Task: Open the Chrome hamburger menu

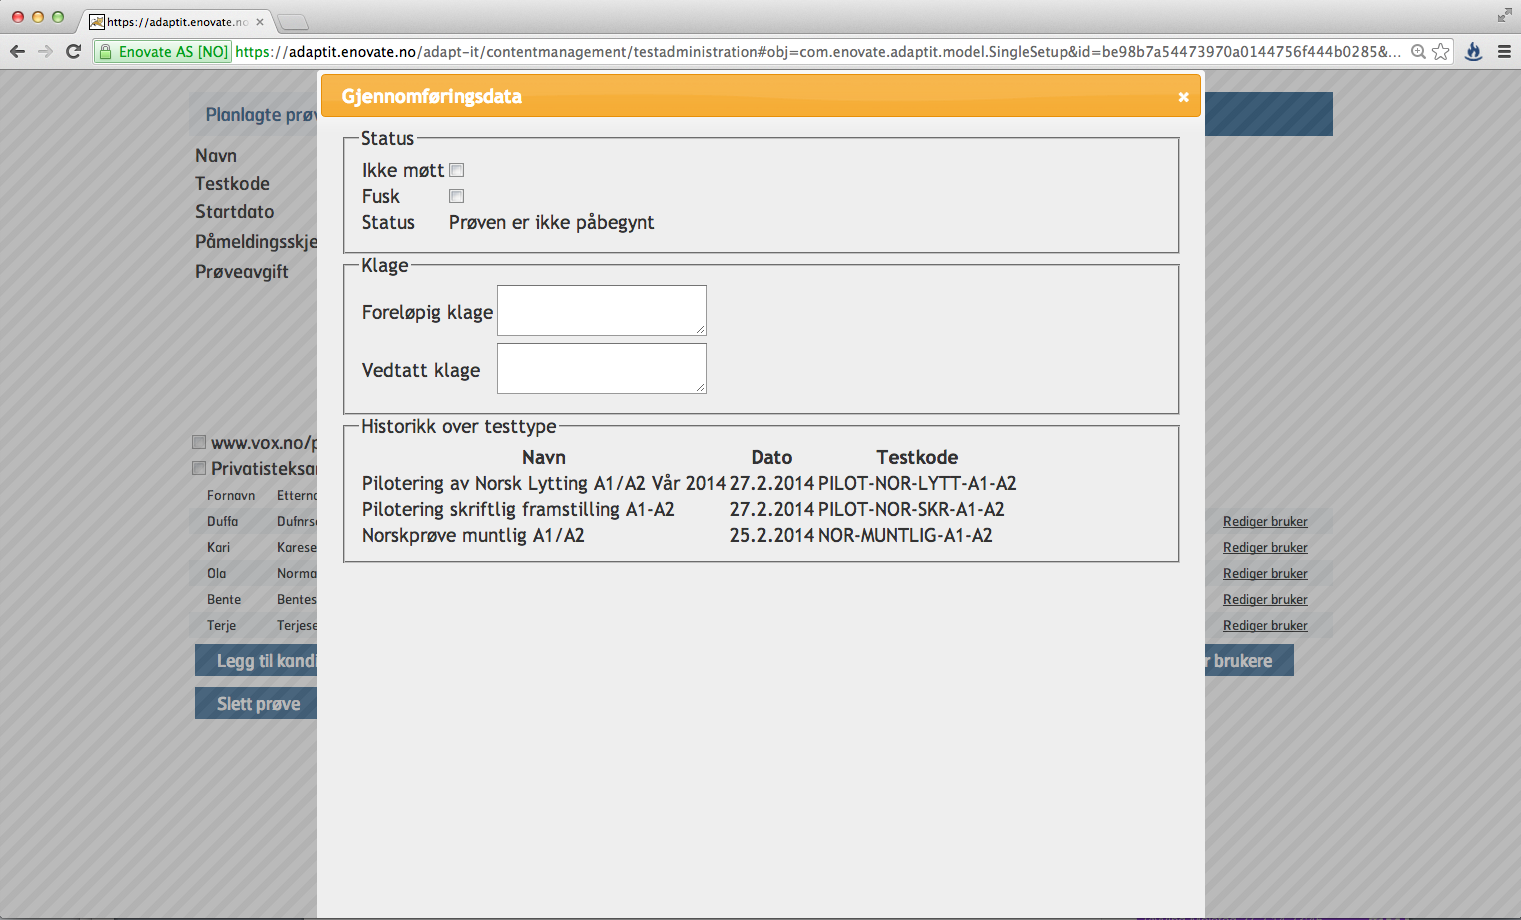Action: tap(1504, 52)
